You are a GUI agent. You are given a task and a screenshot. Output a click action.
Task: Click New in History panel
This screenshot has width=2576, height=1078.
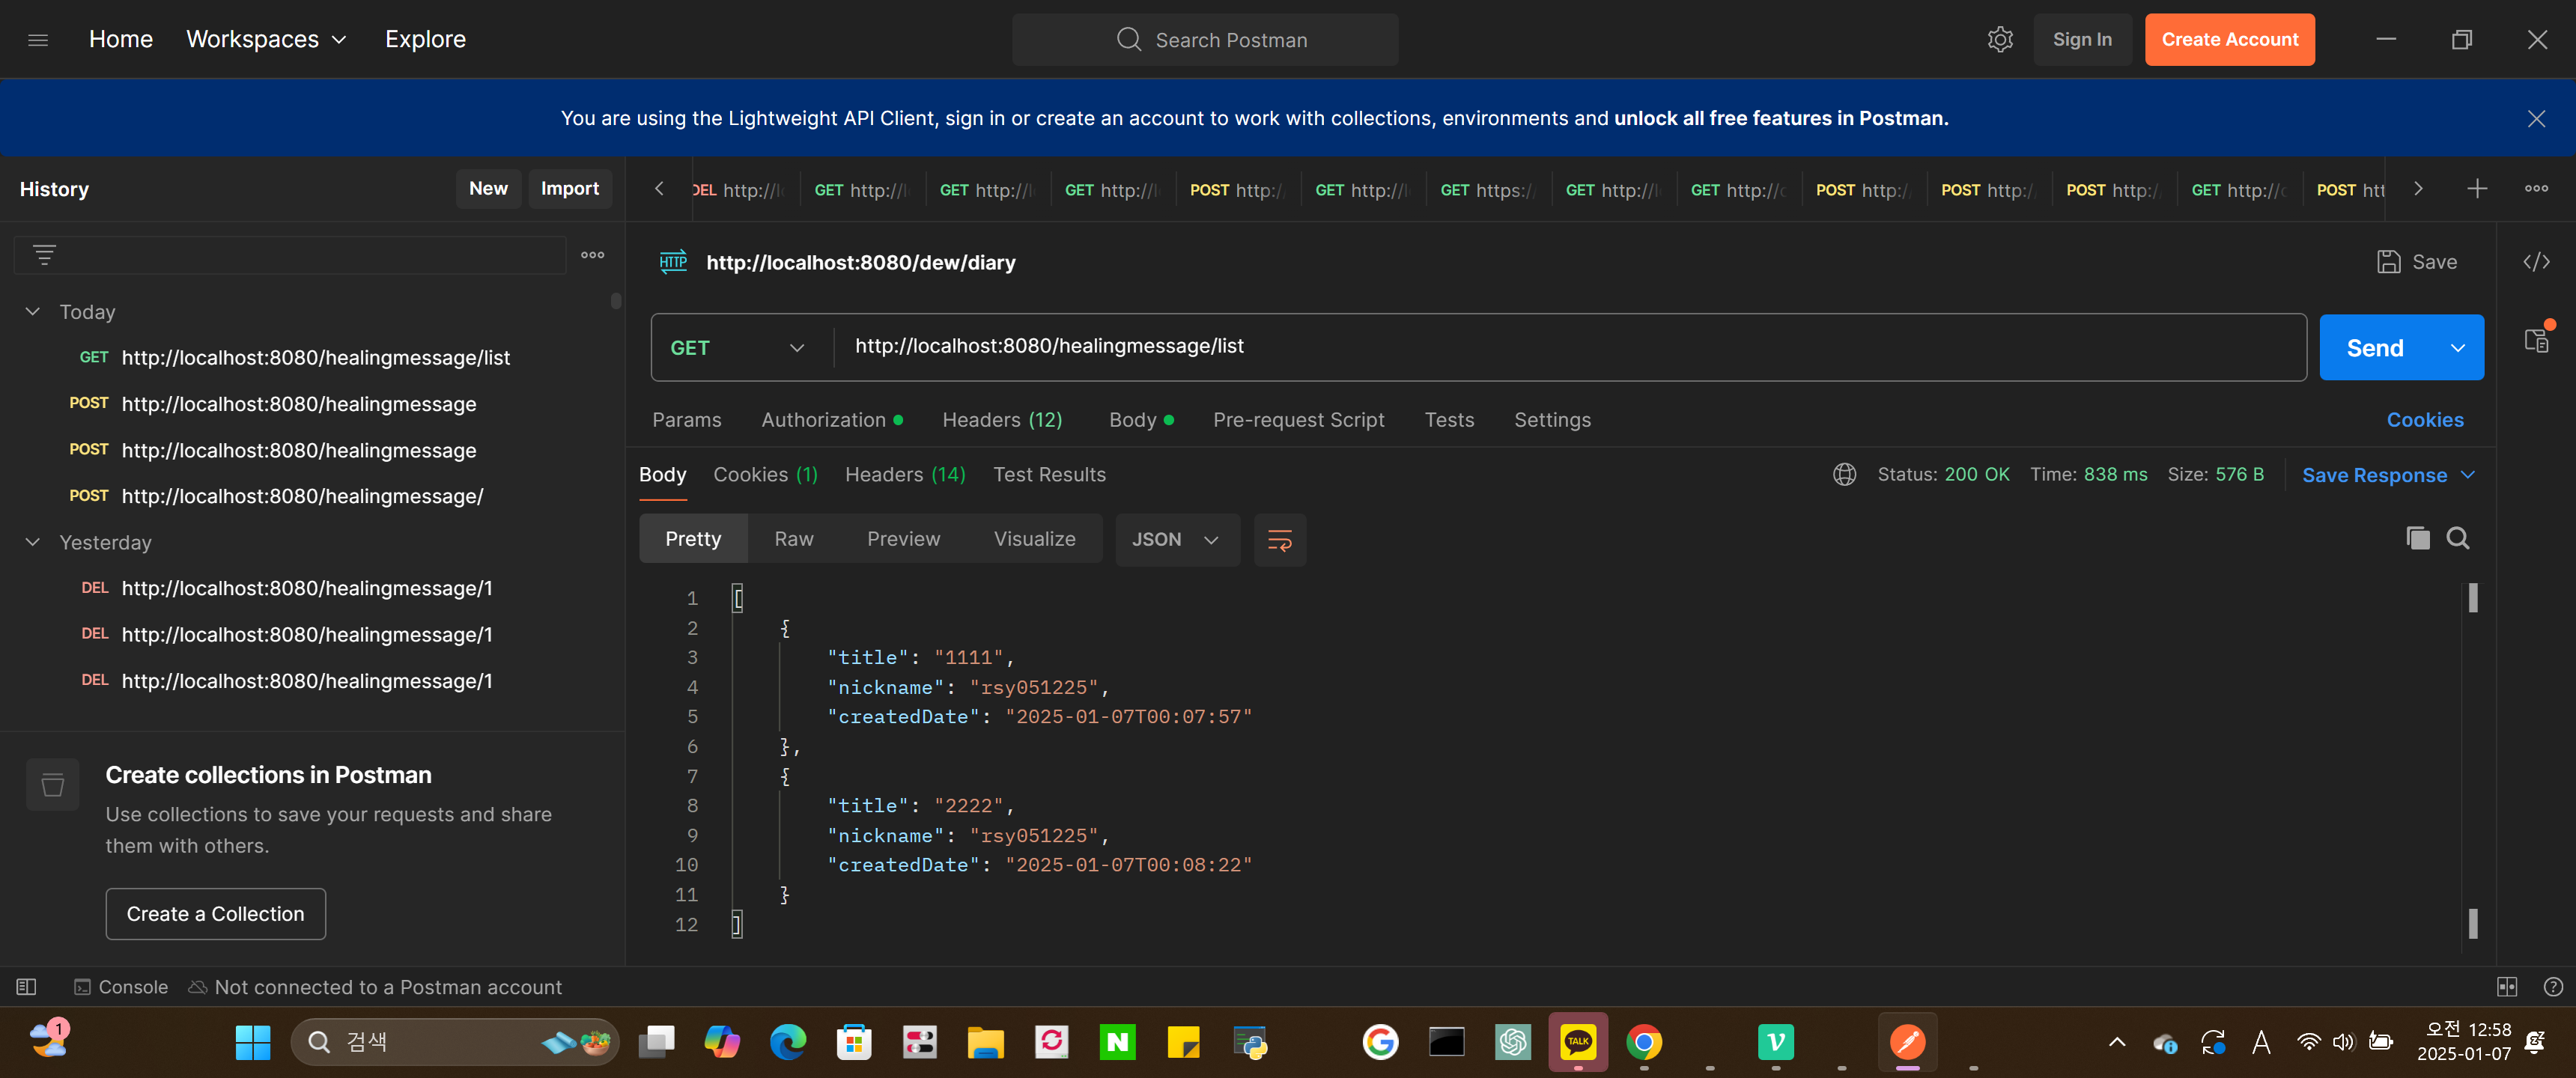[488, 189]
